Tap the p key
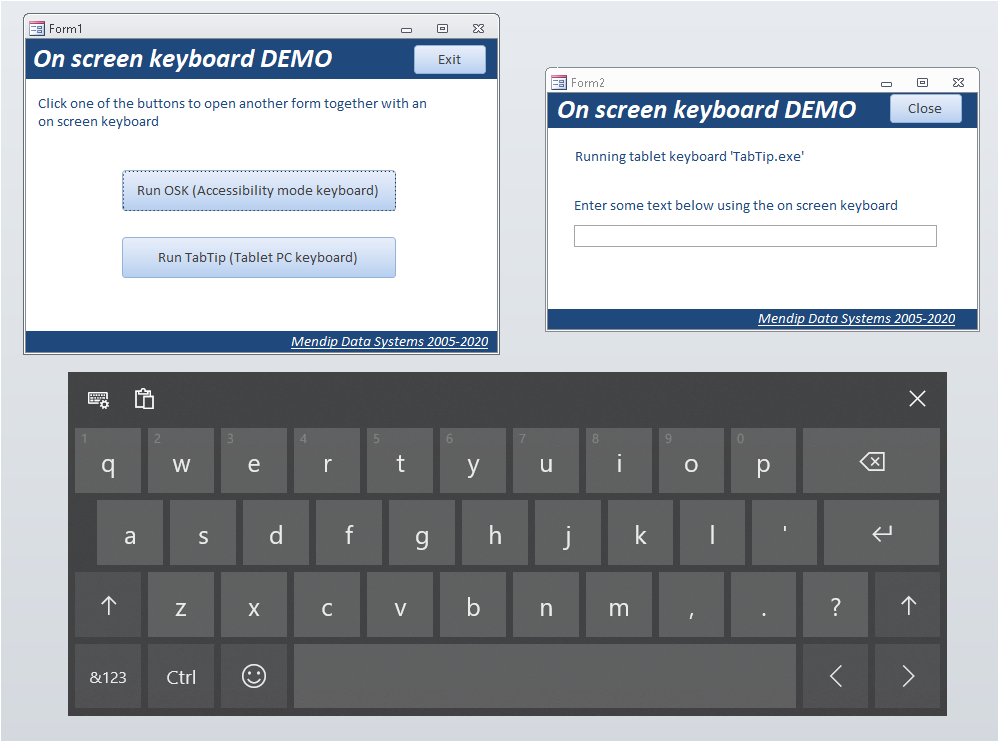 pyautogui.click(x=763, y=460)
